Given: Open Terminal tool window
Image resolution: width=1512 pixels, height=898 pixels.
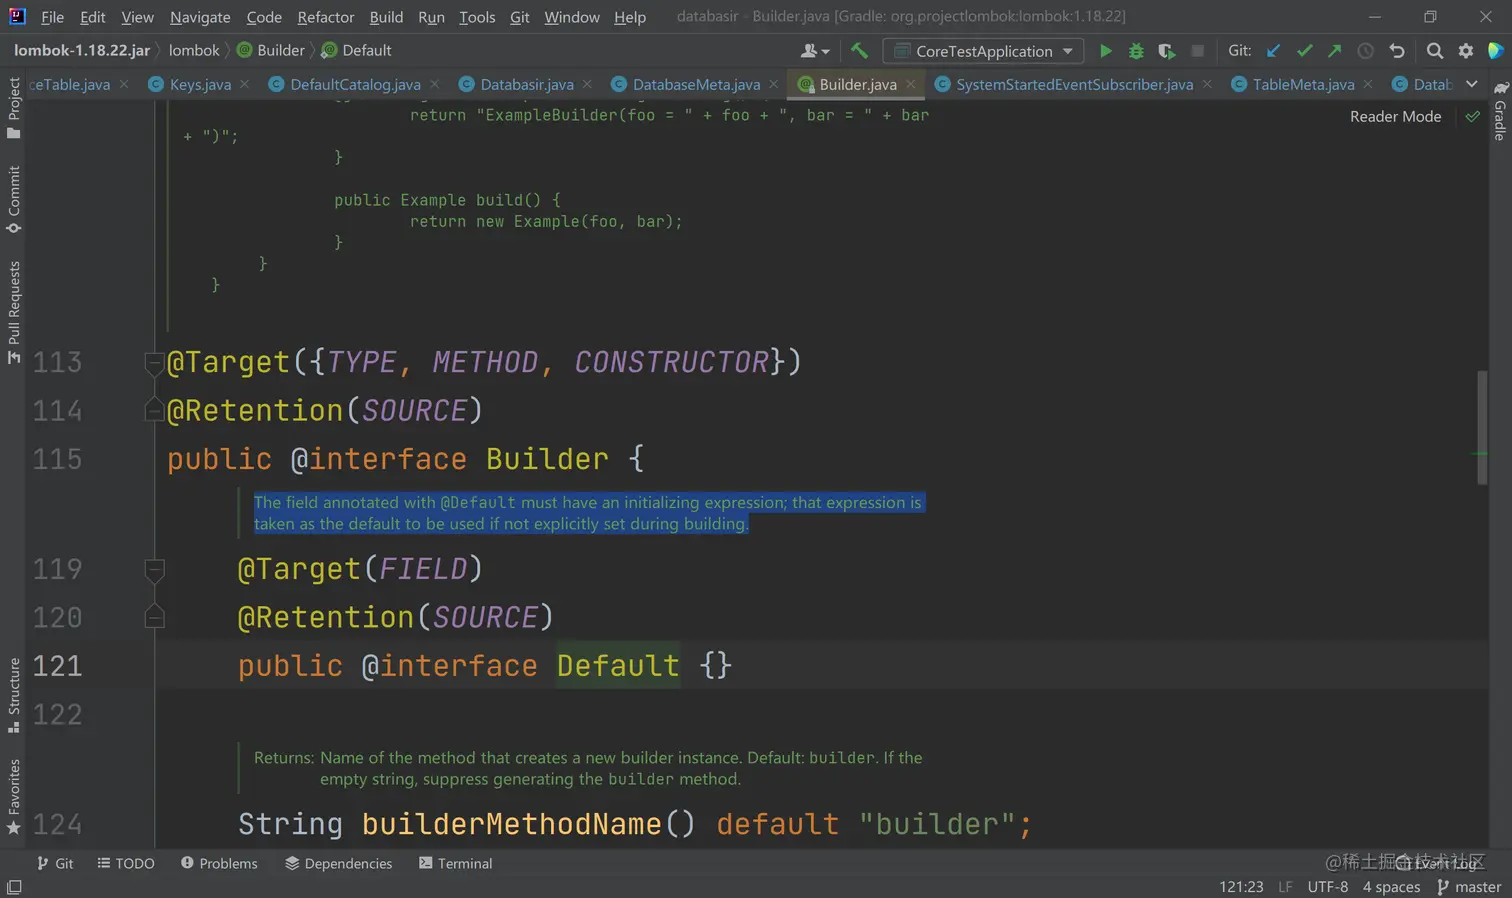Looking at the screenshot, I should pos(456,863).
